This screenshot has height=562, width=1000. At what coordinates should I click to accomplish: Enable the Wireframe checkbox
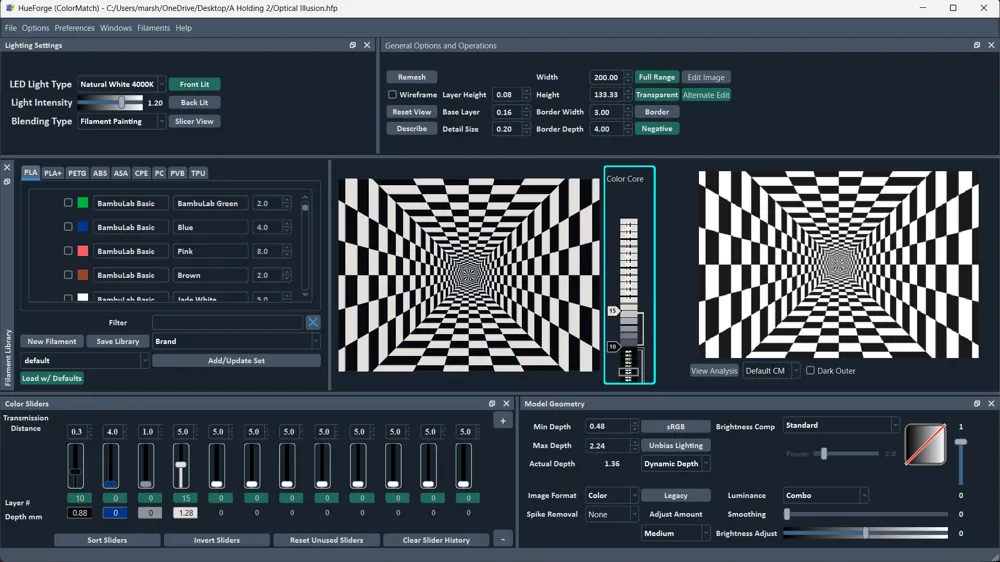(392, 94)
